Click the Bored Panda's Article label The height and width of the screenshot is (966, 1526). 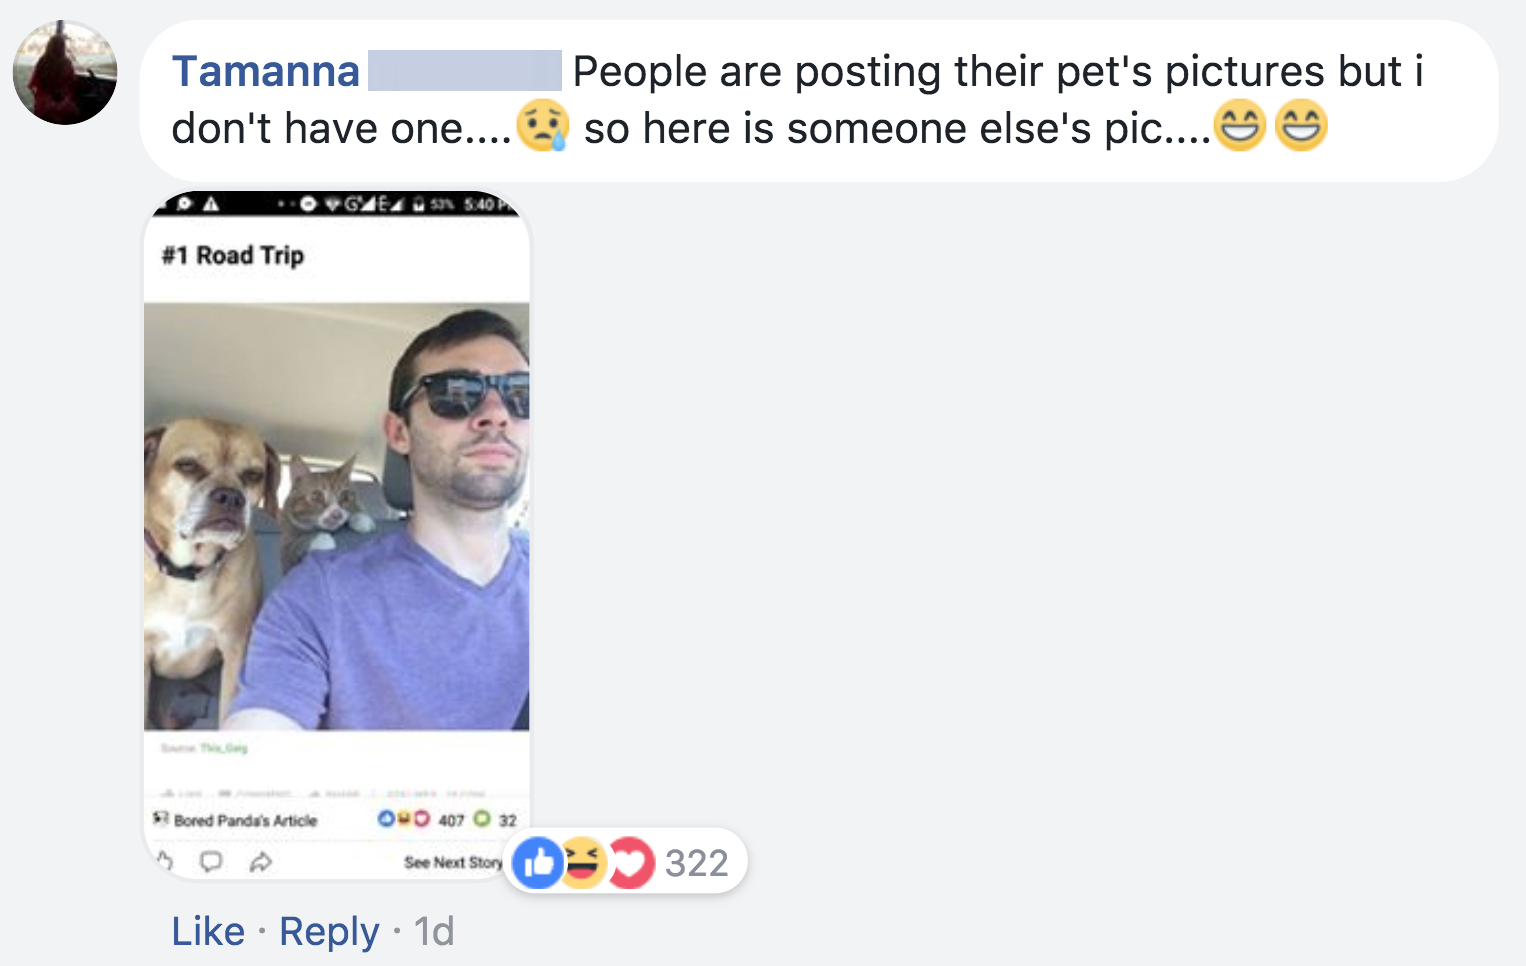click(x=245, y=820)
